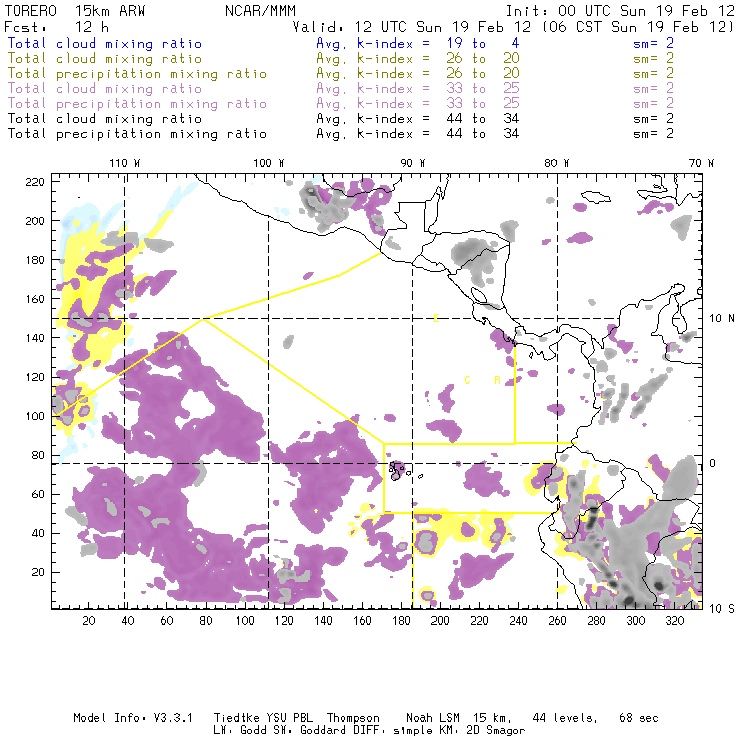Click the 320 tick label on horizontal axis

[x=675, y=621]
